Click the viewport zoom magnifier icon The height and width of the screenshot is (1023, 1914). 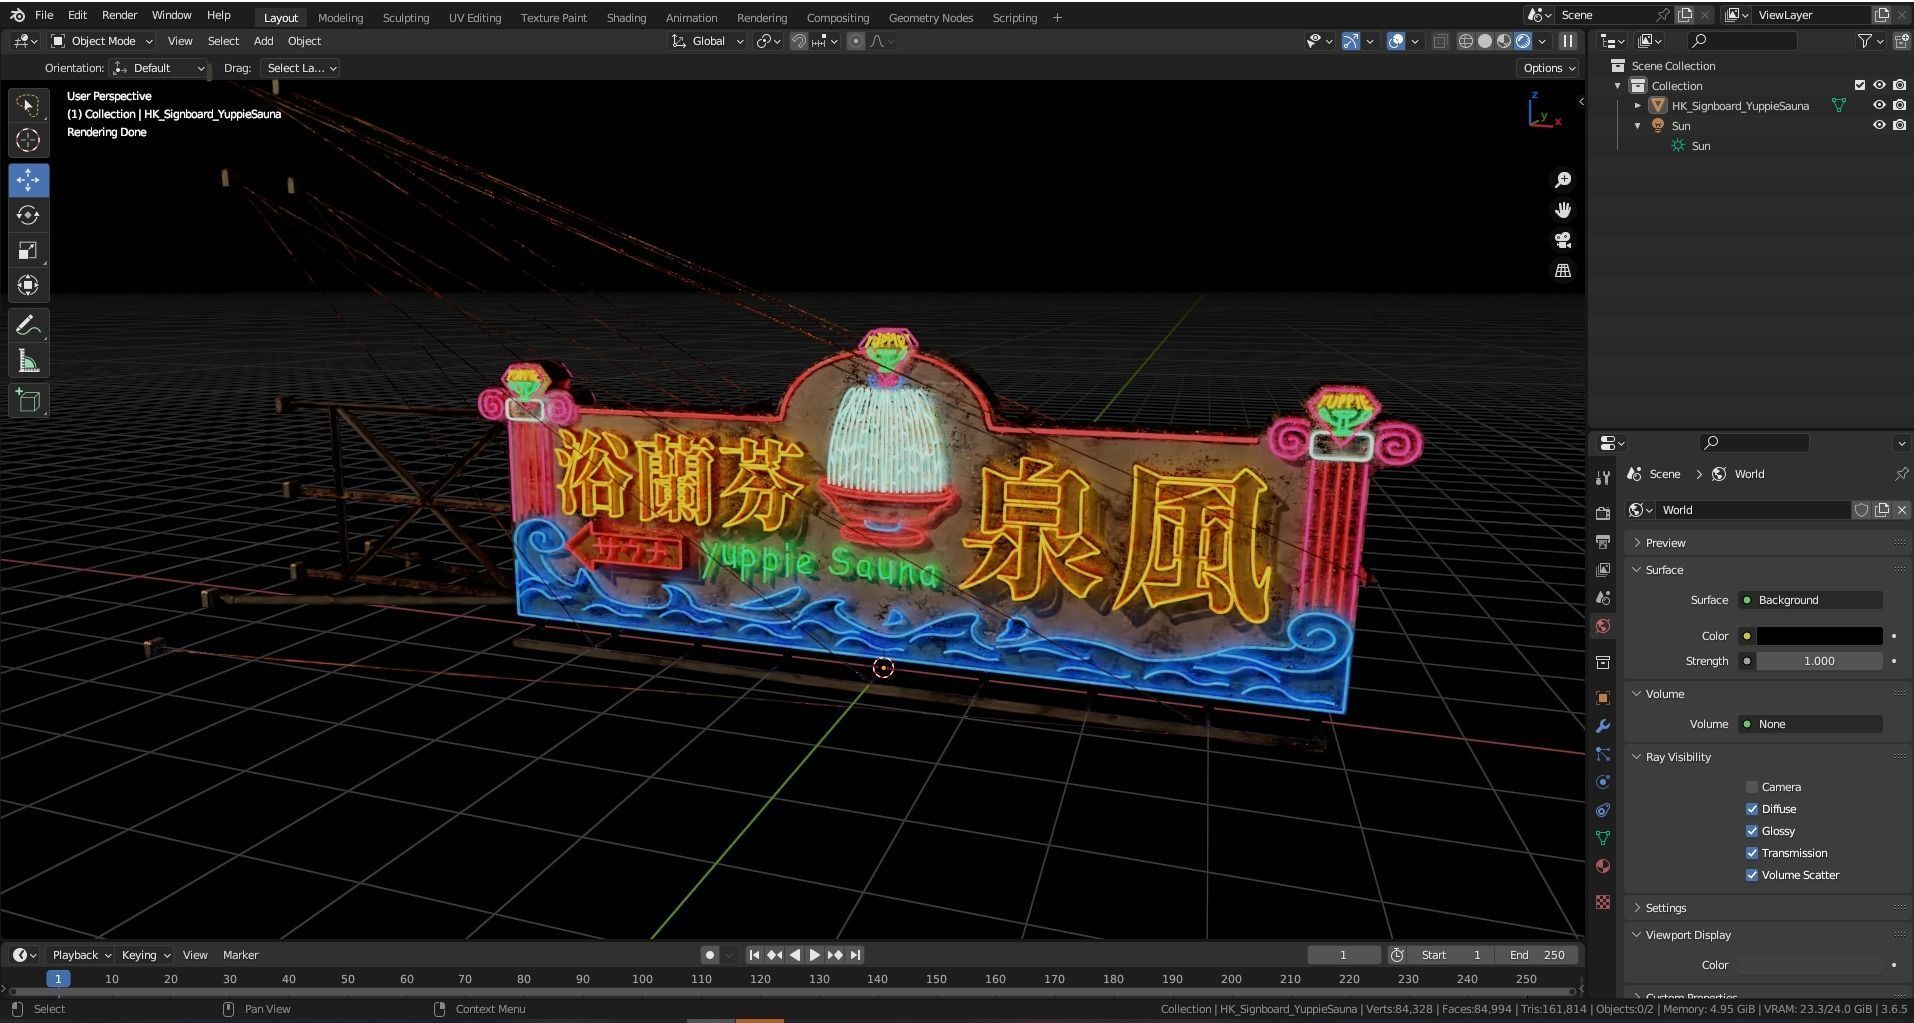coord(1563,180)
